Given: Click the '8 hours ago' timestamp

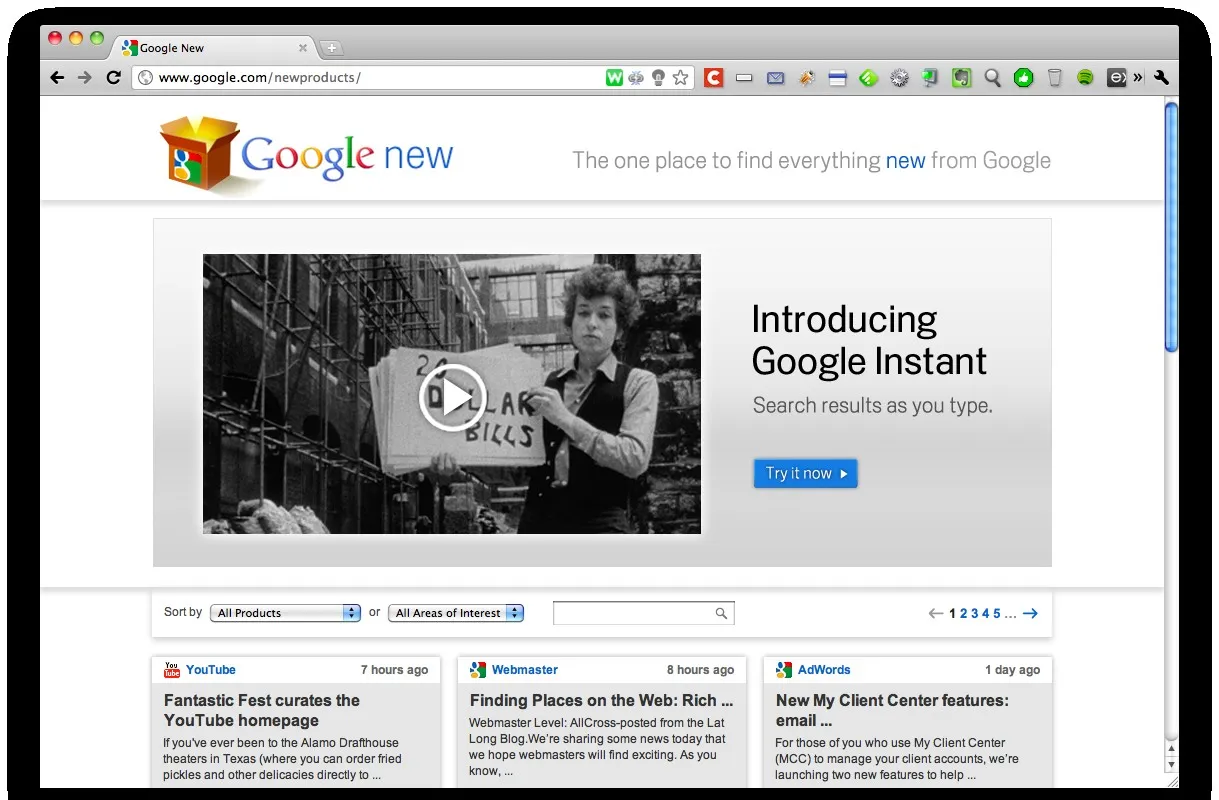Looking at the screenshot, I should pyautogui.click(x=700, y=670).
